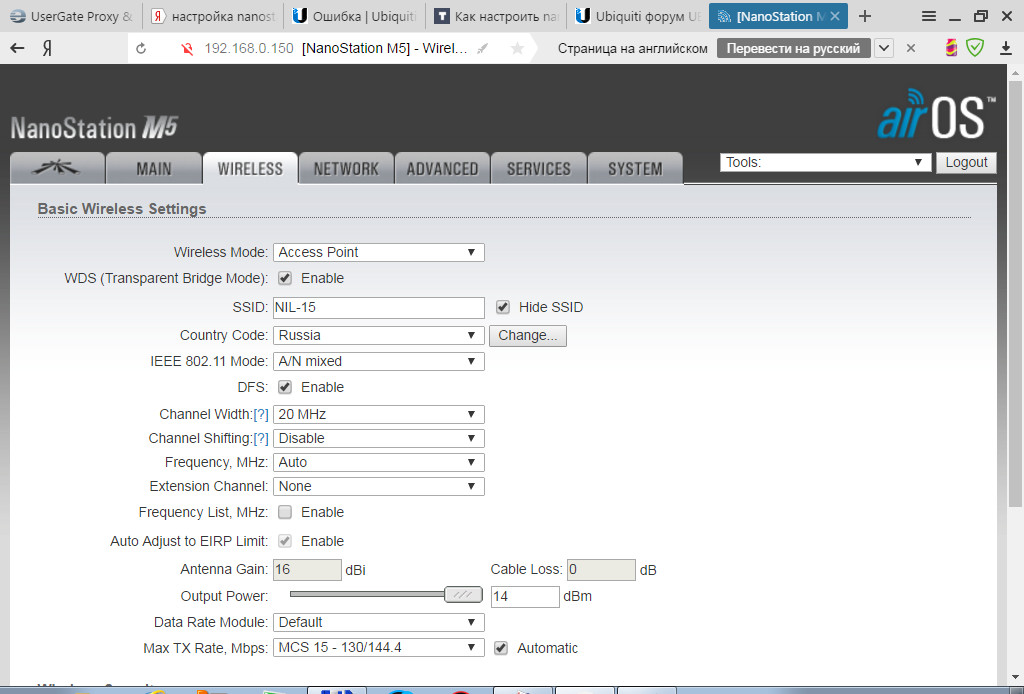Switch to the Как настроить browser tab
The height and width of the screenshot is (694, 1024).
pyautogui.click(x=496, y=16)
